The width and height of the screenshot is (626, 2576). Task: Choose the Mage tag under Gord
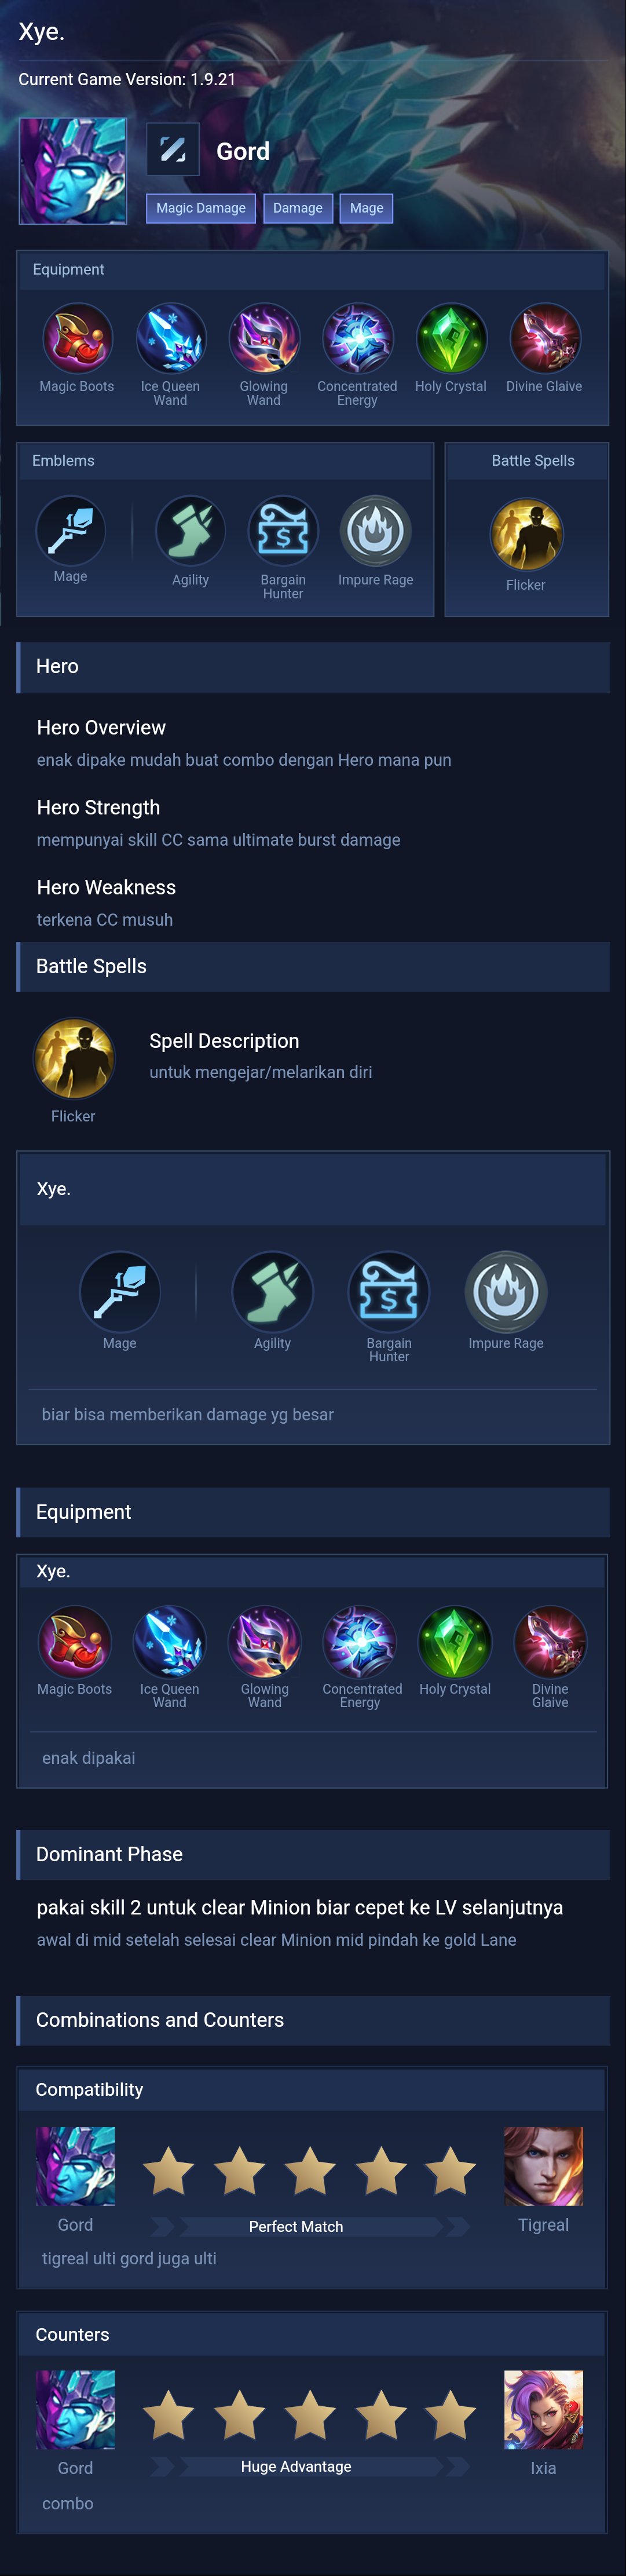367,208
